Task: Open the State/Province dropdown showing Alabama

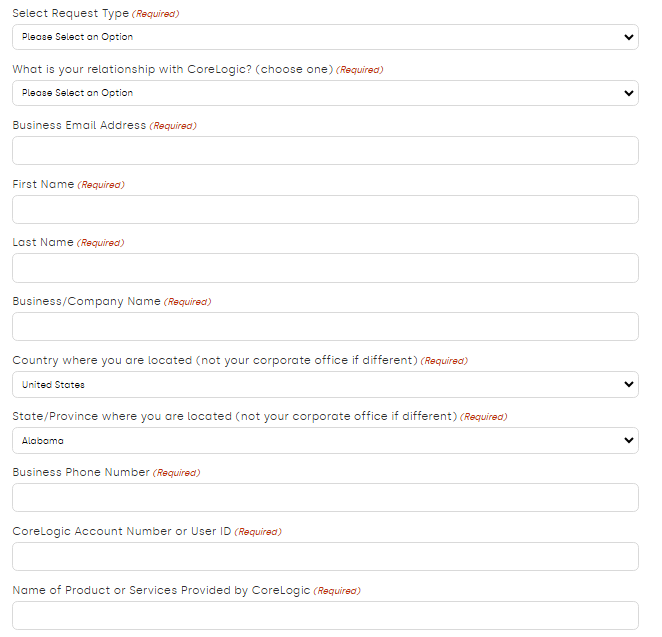Action: point(325,441)
